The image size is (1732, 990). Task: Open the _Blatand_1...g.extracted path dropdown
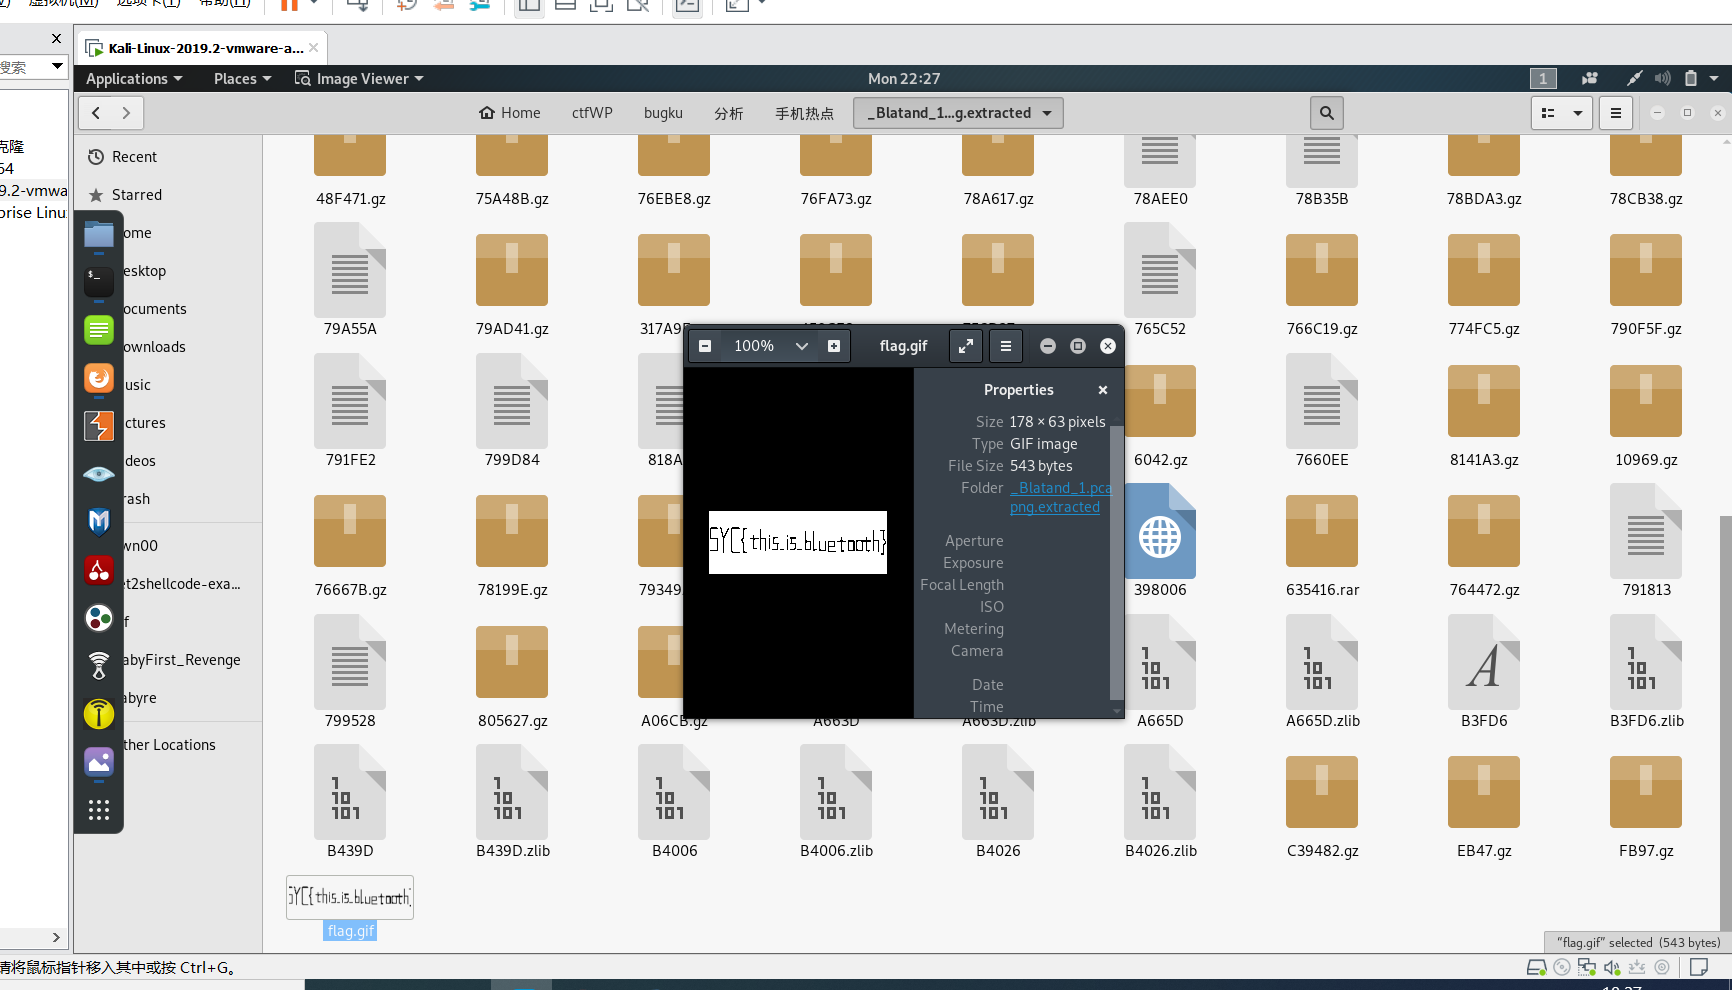pos(958,113)
